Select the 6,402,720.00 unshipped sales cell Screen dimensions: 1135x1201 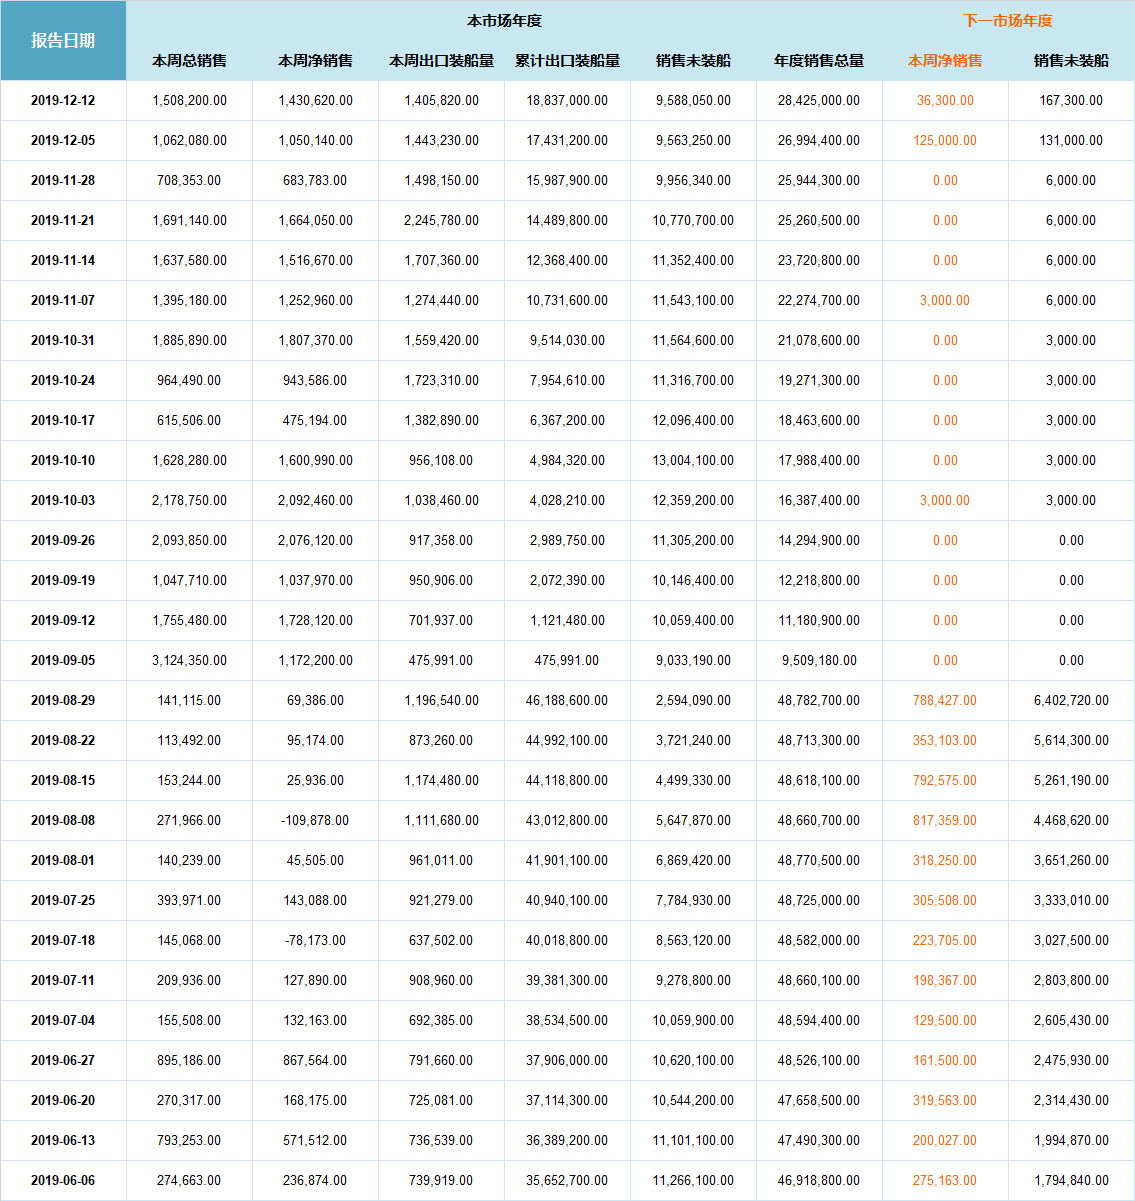tap(1071, 700)
